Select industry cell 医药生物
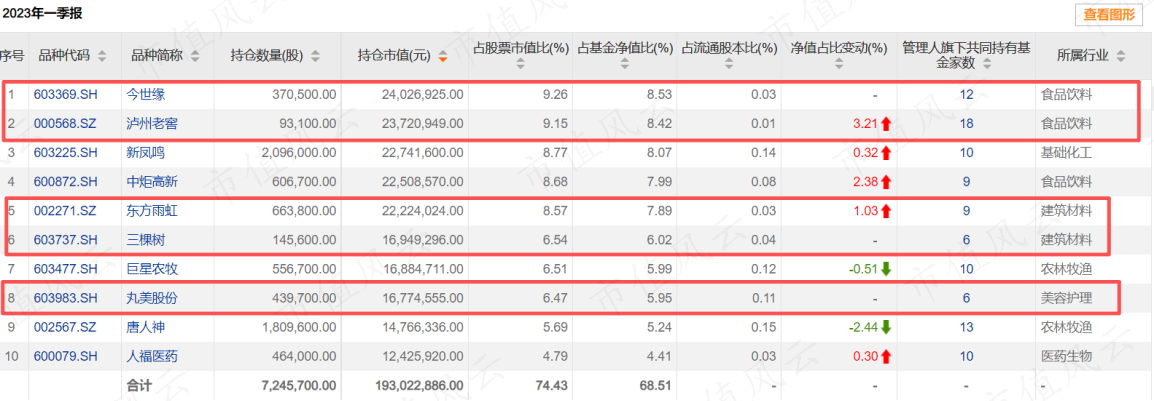 pos(1066,357)
